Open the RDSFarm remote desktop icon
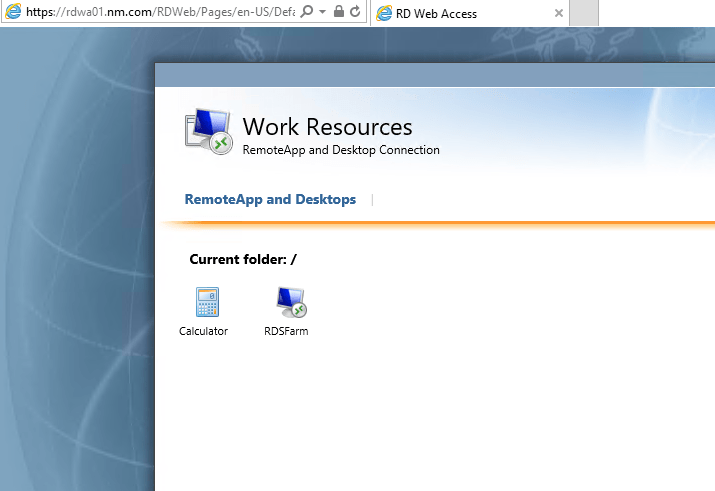The image size is (715, 491). tap(291, 302)
